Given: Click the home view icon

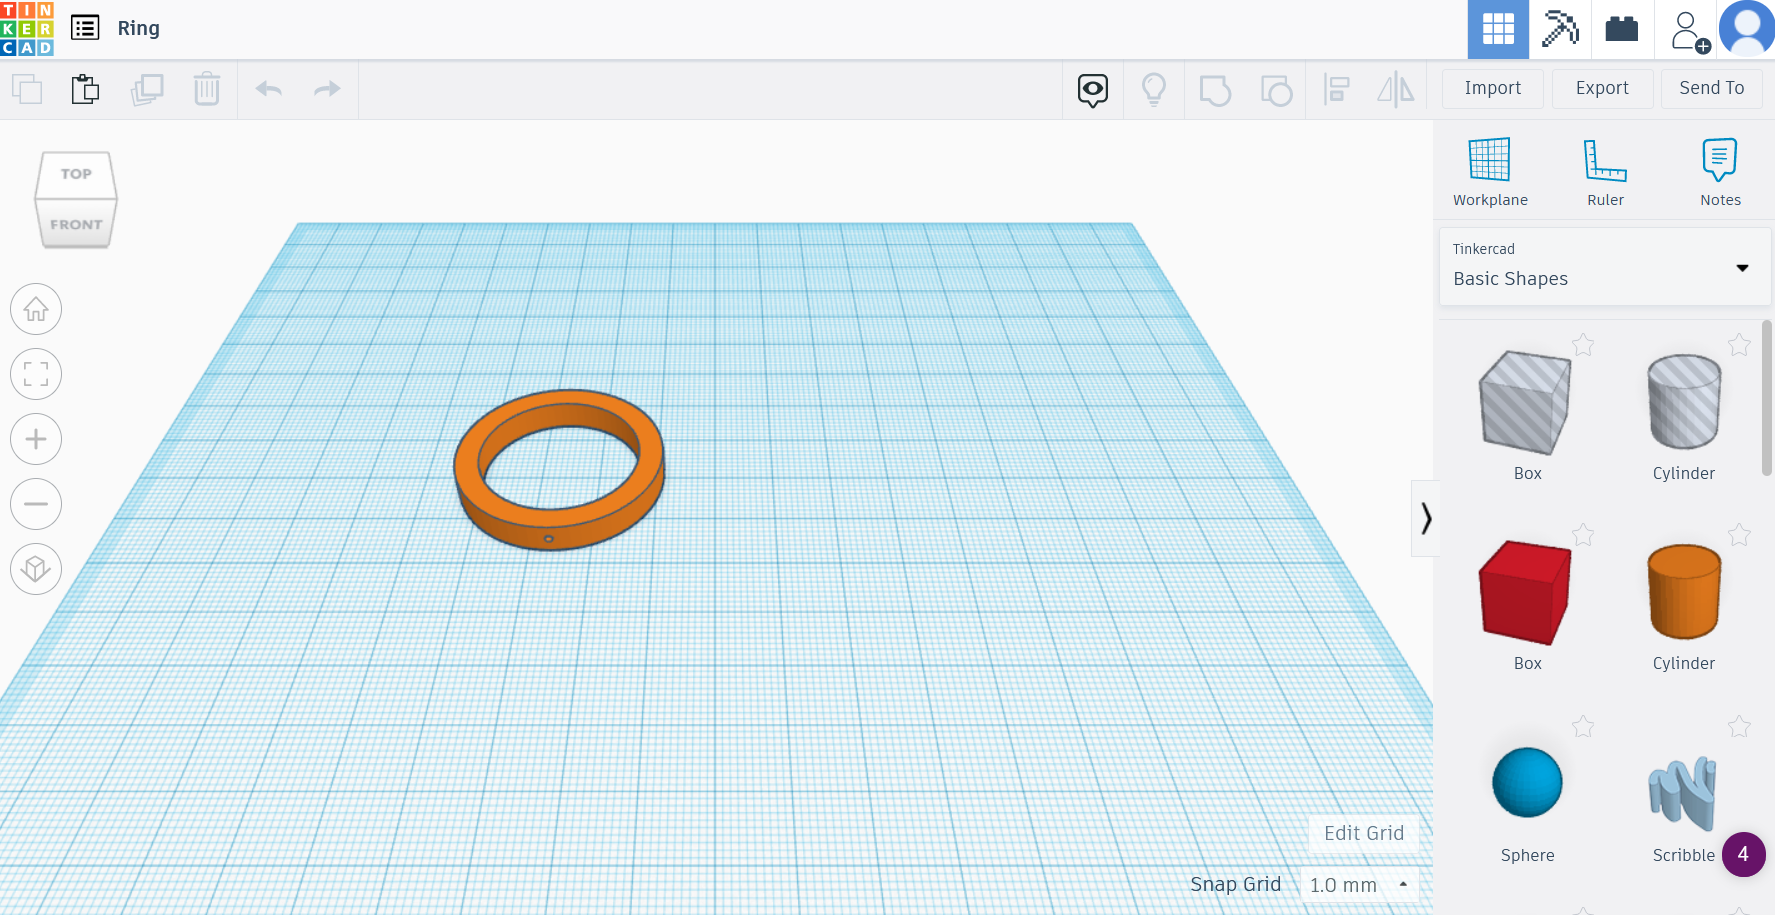Looking at the screenshot, I should pos(36,309).
